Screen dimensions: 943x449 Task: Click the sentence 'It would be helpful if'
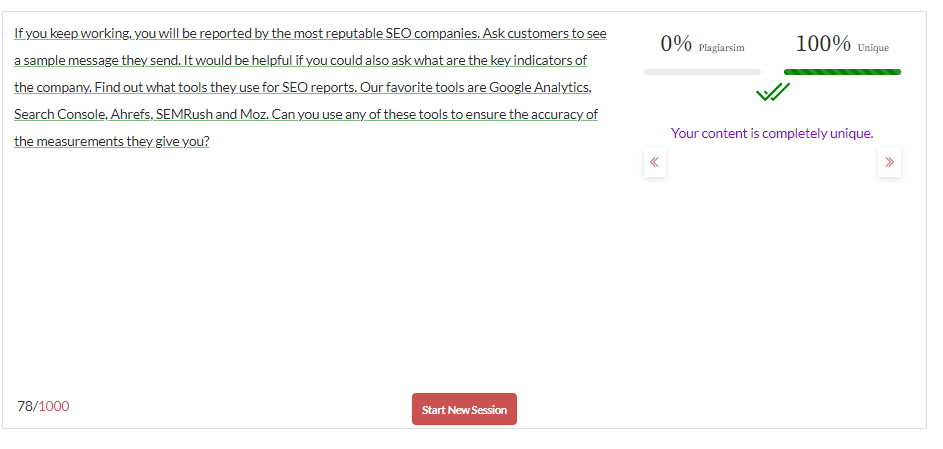[x=385, y=61]
